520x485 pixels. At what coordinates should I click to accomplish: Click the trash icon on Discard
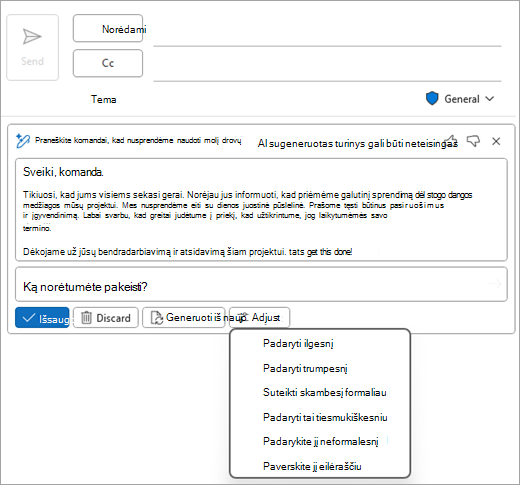(x=86, y=318)
